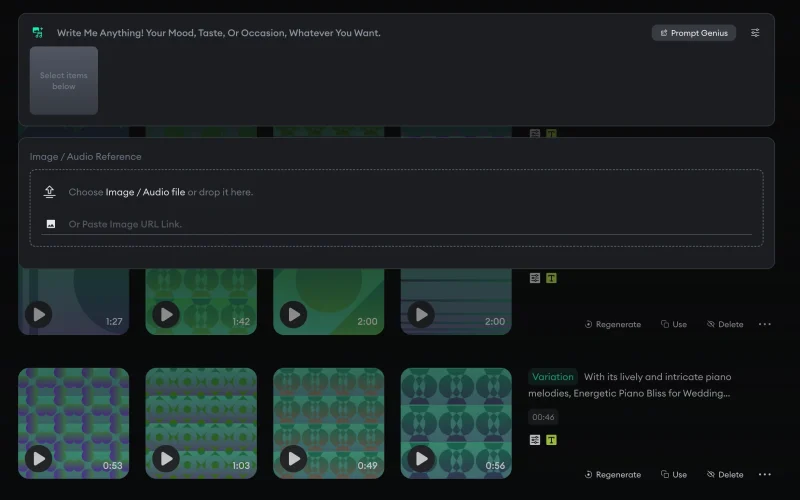
Task: Click the green T icon below 00:46
Action: tap(551, 440)
